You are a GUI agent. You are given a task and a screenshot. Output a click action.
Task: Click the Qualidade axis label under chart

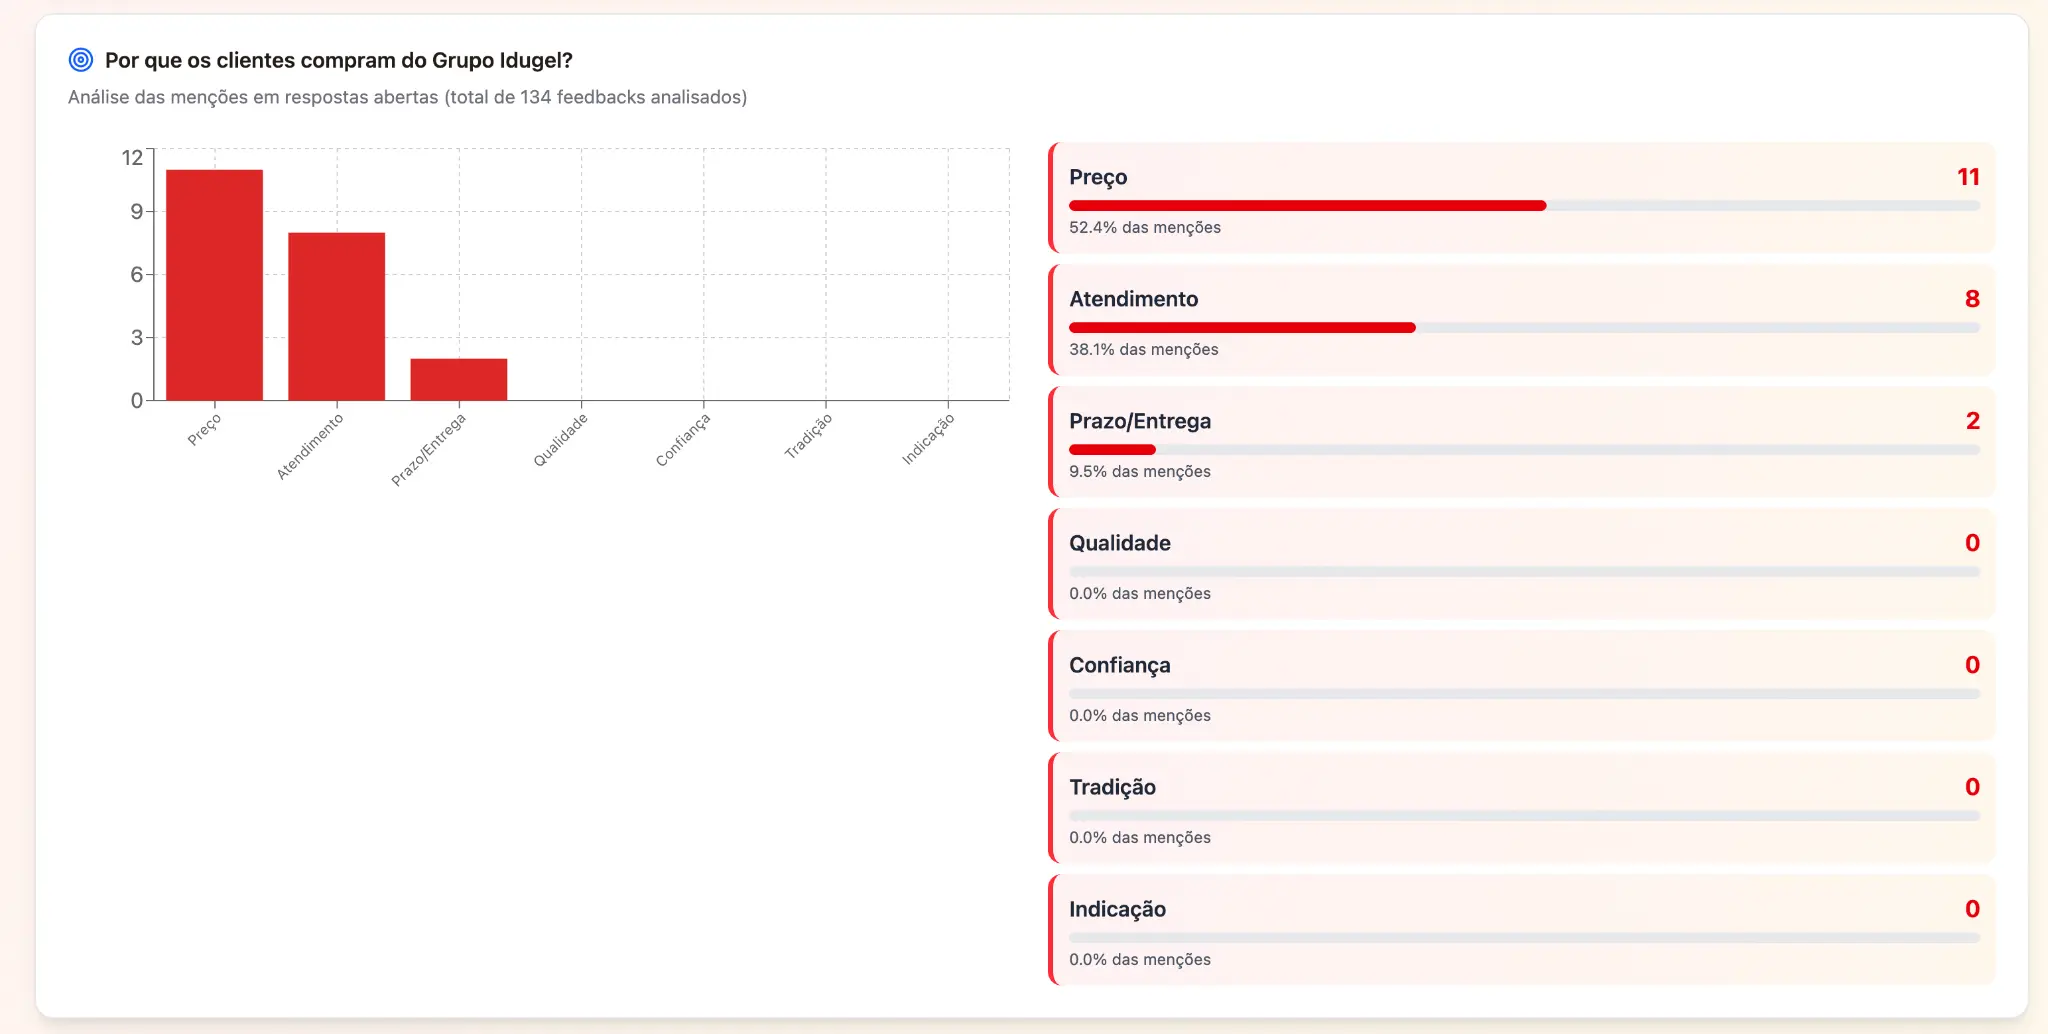point(560,440)
